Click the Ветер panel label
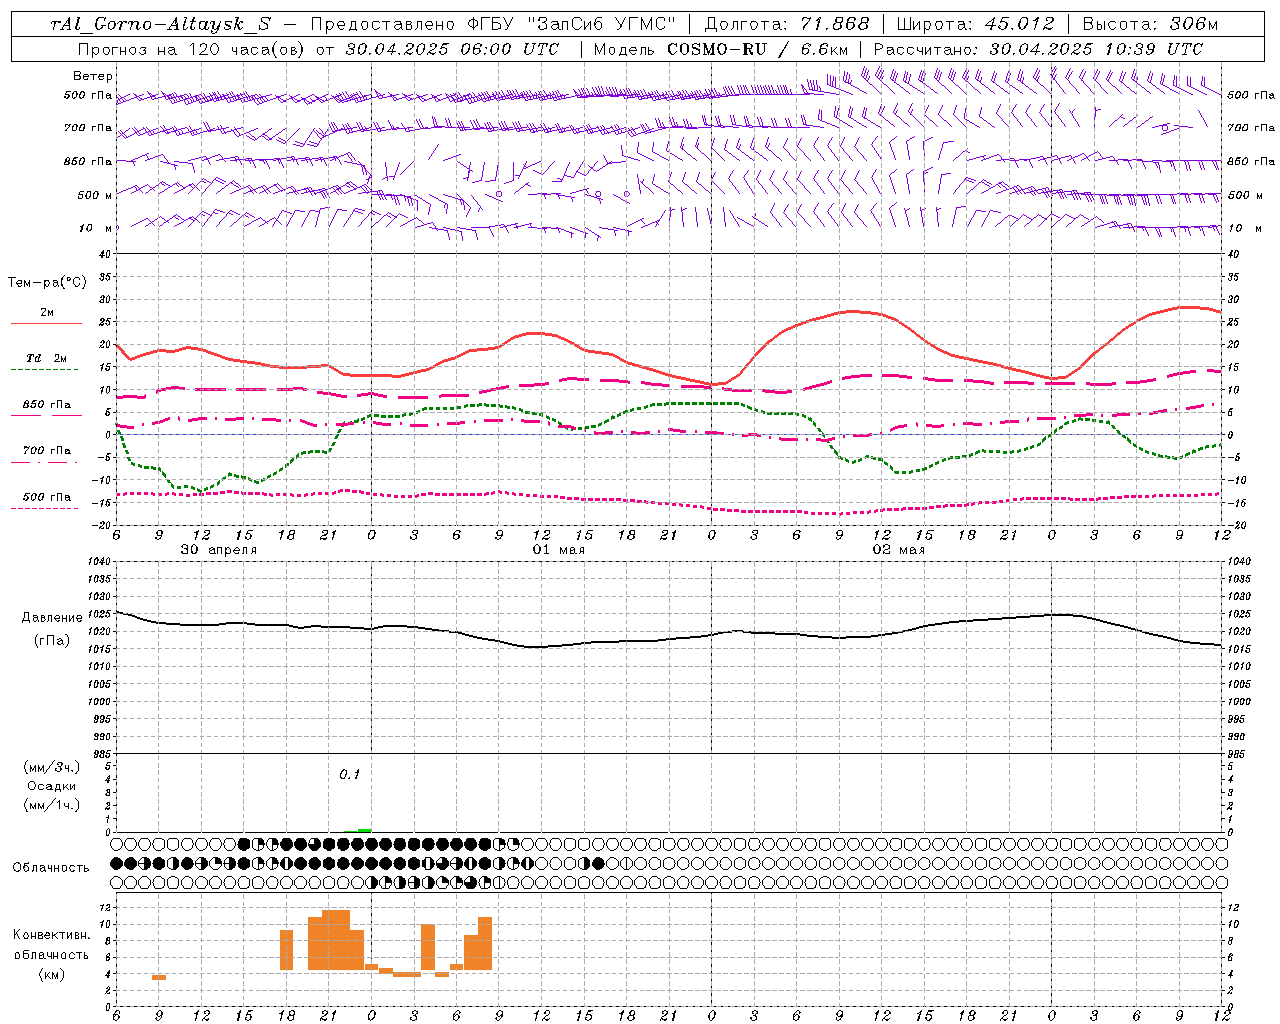Viewport: 1280px width, 1024px height. (93, 76)
